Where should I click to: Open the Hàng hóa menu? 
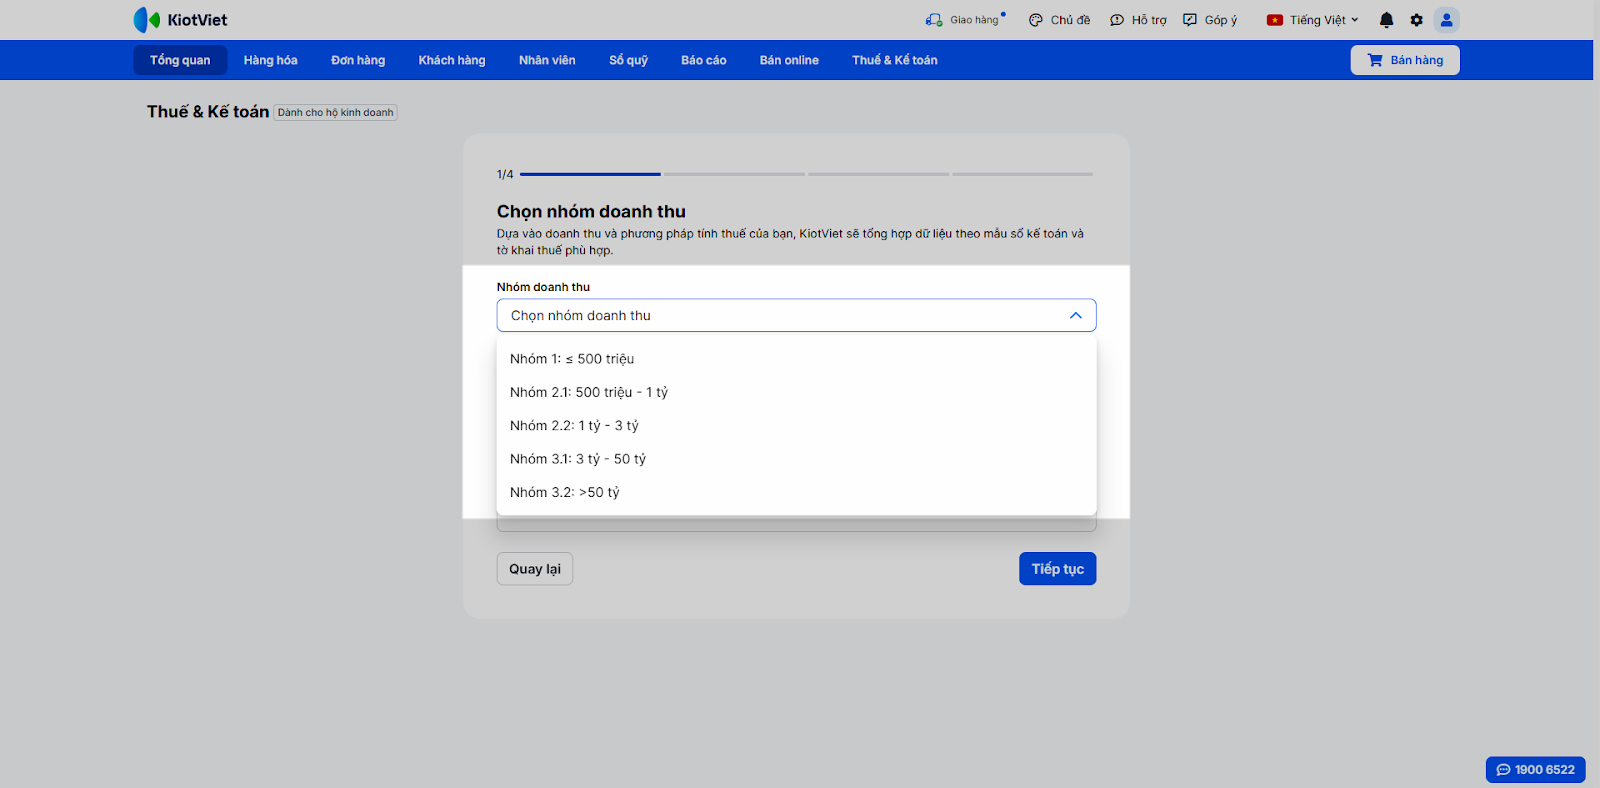pyautogui.click(x=271, y=60)
